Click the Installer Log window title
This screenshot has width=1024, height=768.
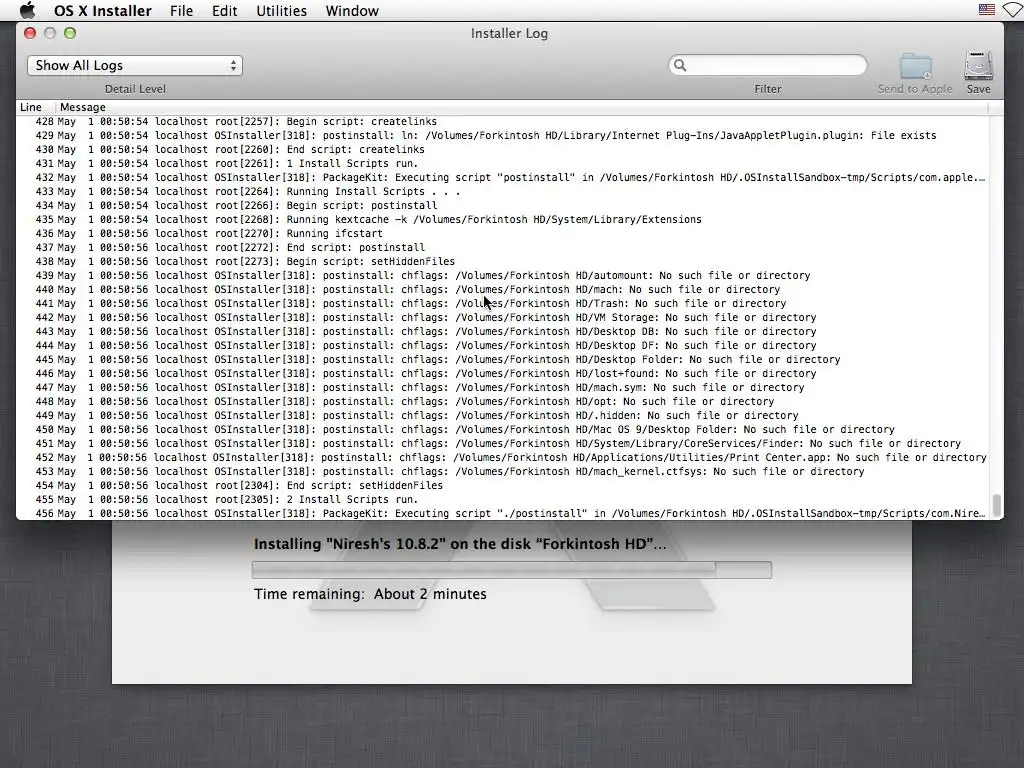coord(509,33)
